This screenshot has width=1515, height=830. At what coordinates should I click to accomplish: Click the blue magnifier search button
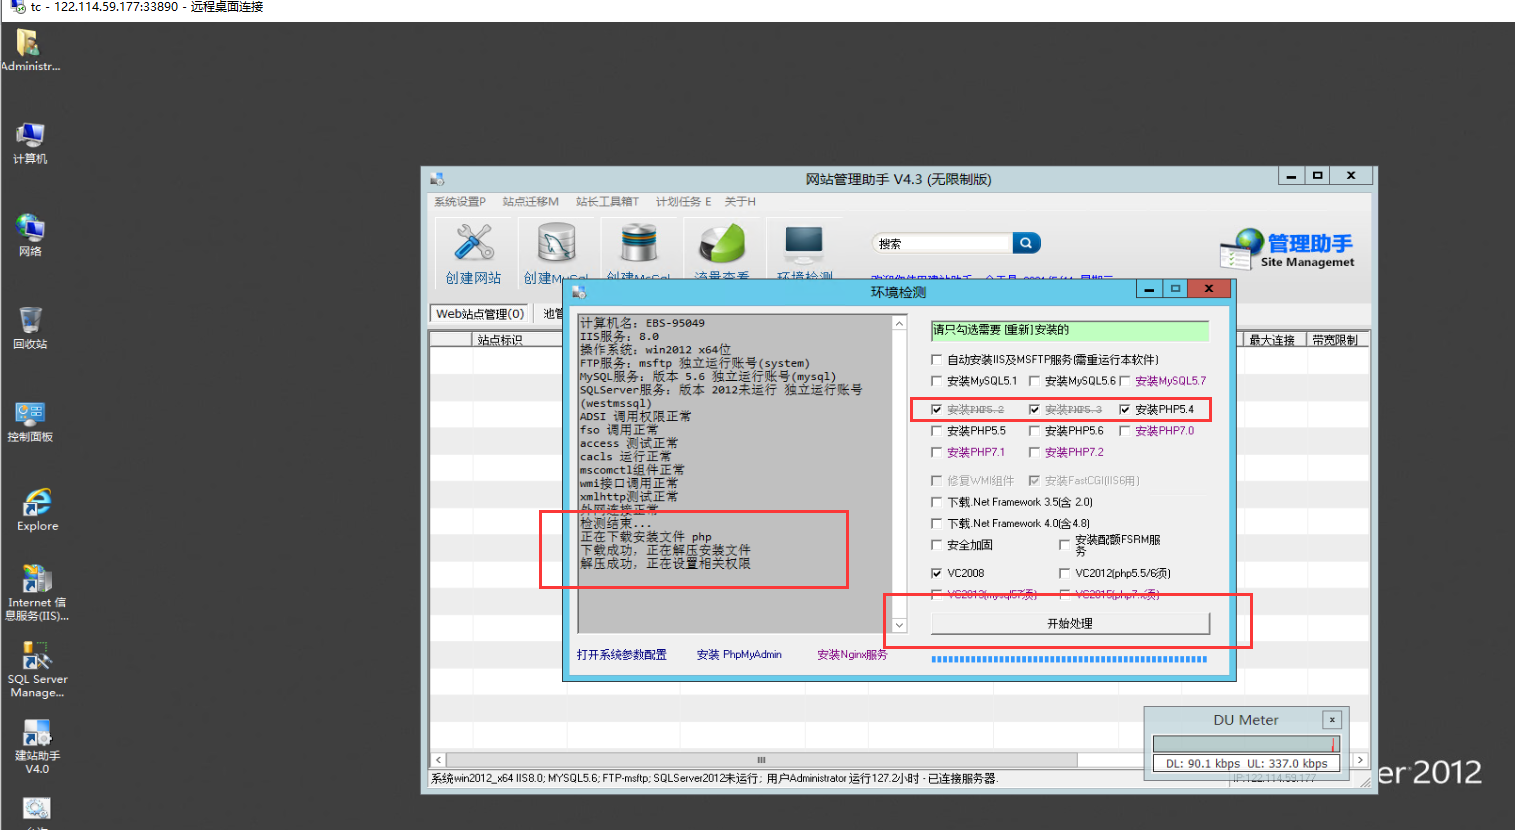click(1027, 243)
